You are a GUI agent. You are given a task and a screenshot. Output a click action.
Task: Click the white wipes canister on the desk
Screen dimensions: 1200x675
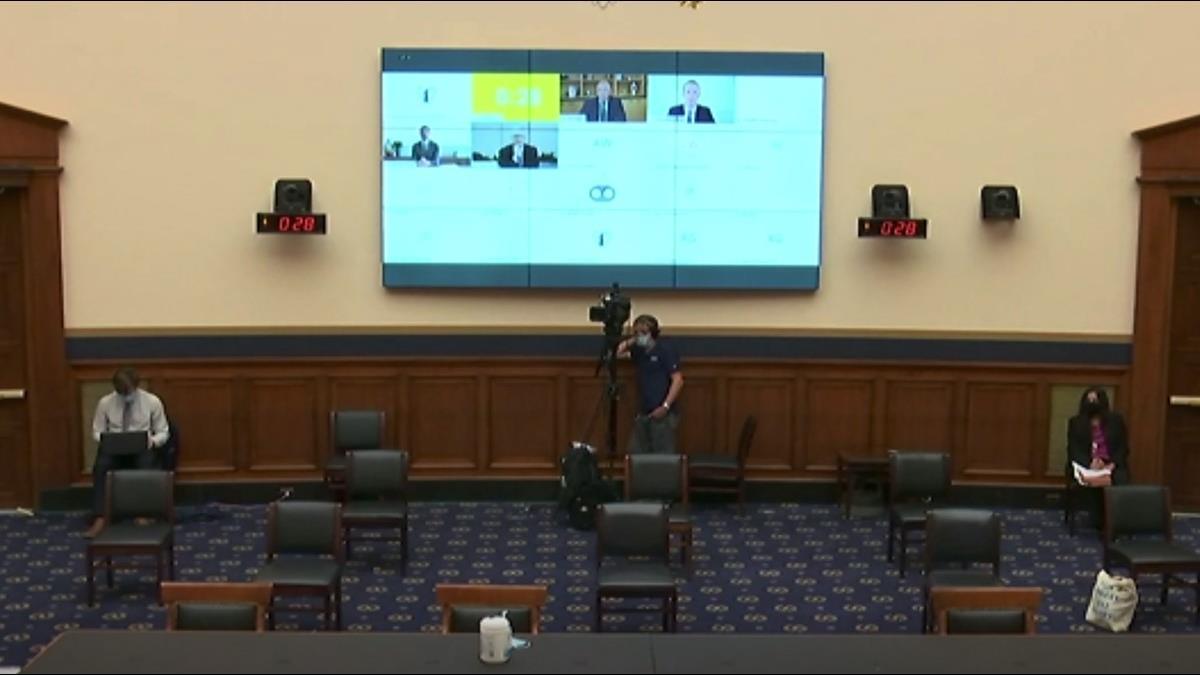point(495,638)
